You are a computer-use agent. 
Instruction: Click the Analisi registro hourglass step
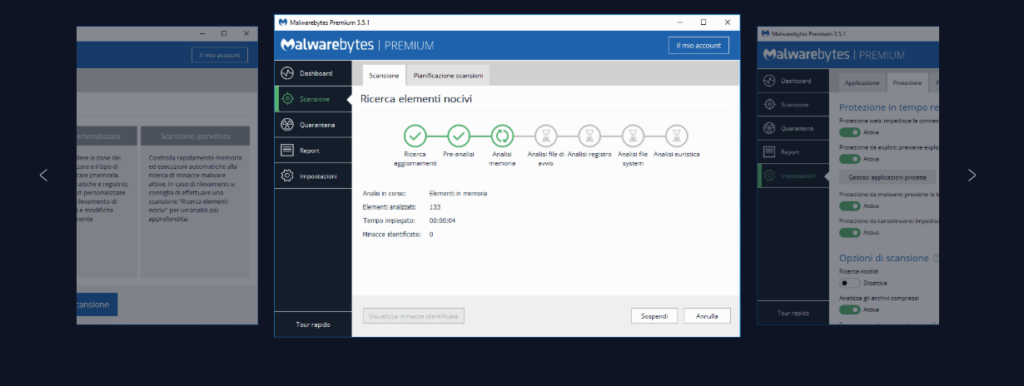coord(589,136)
